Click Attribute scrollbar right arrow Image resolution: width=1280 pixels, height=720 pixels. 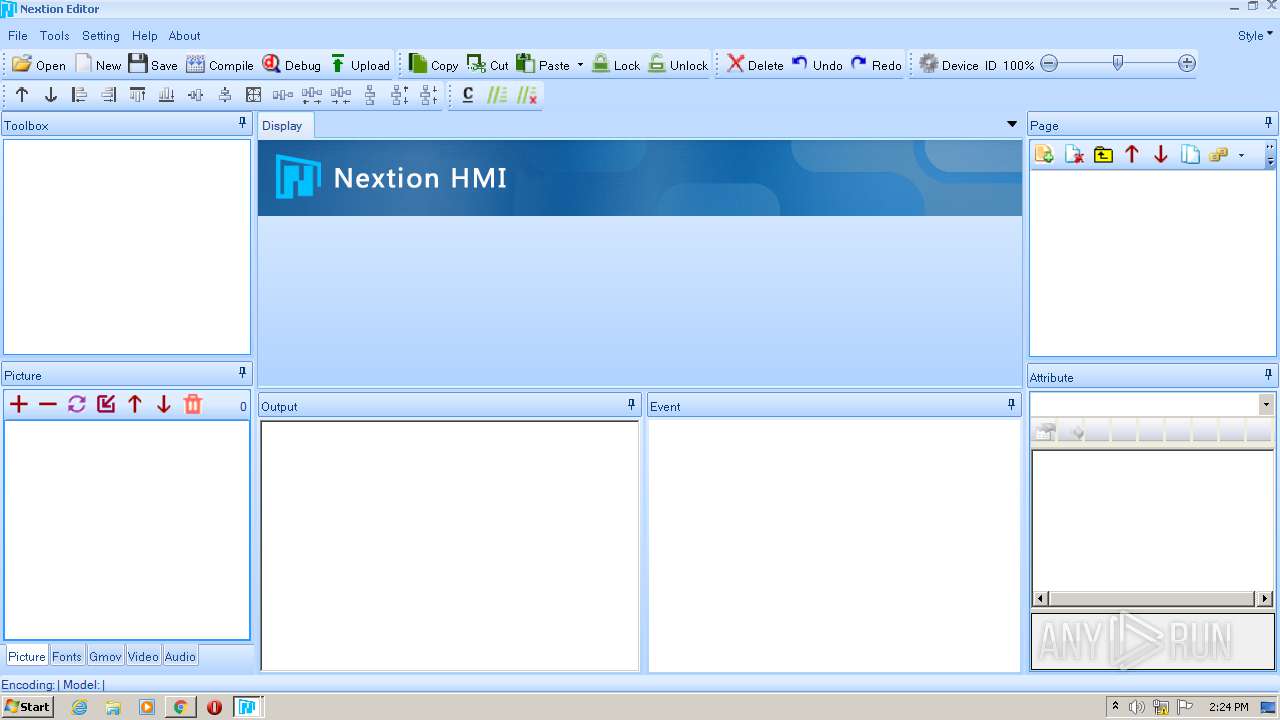(x=1263, y=599)
